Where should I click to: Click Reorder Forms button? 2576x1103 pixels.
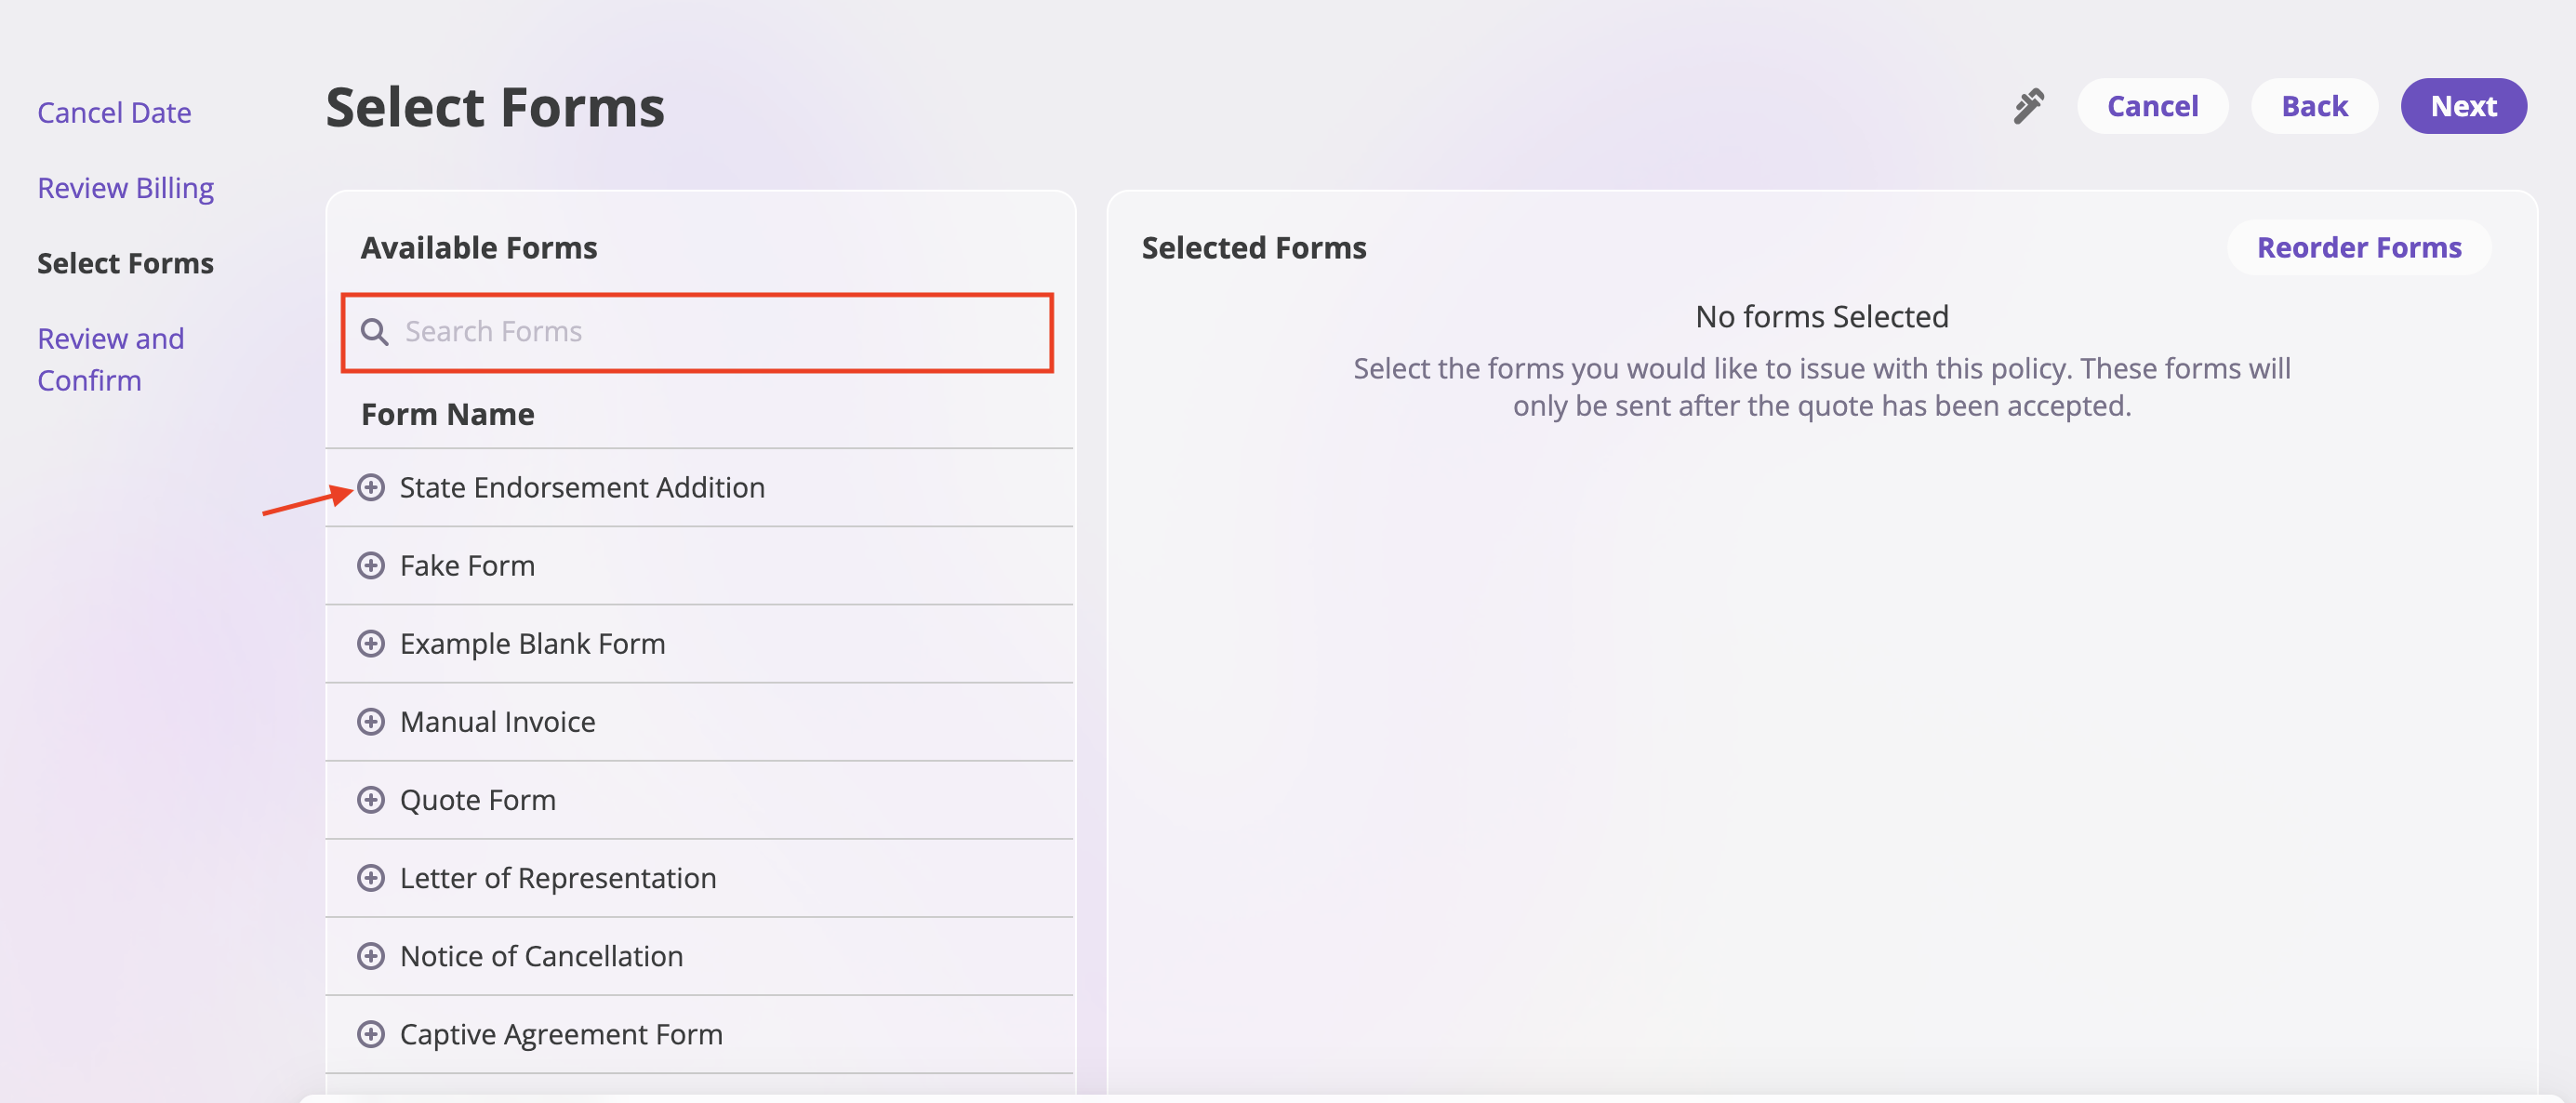point(2358,247)
